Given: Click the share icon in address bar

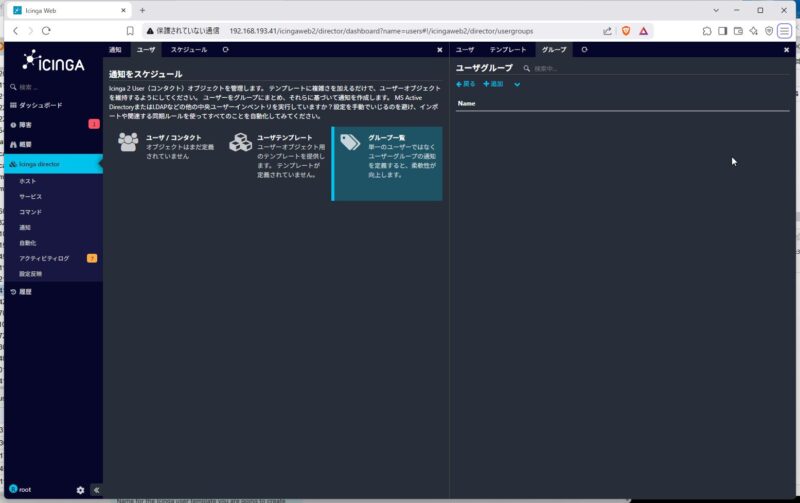Looking at the screenshot, I should click(607, 31).
